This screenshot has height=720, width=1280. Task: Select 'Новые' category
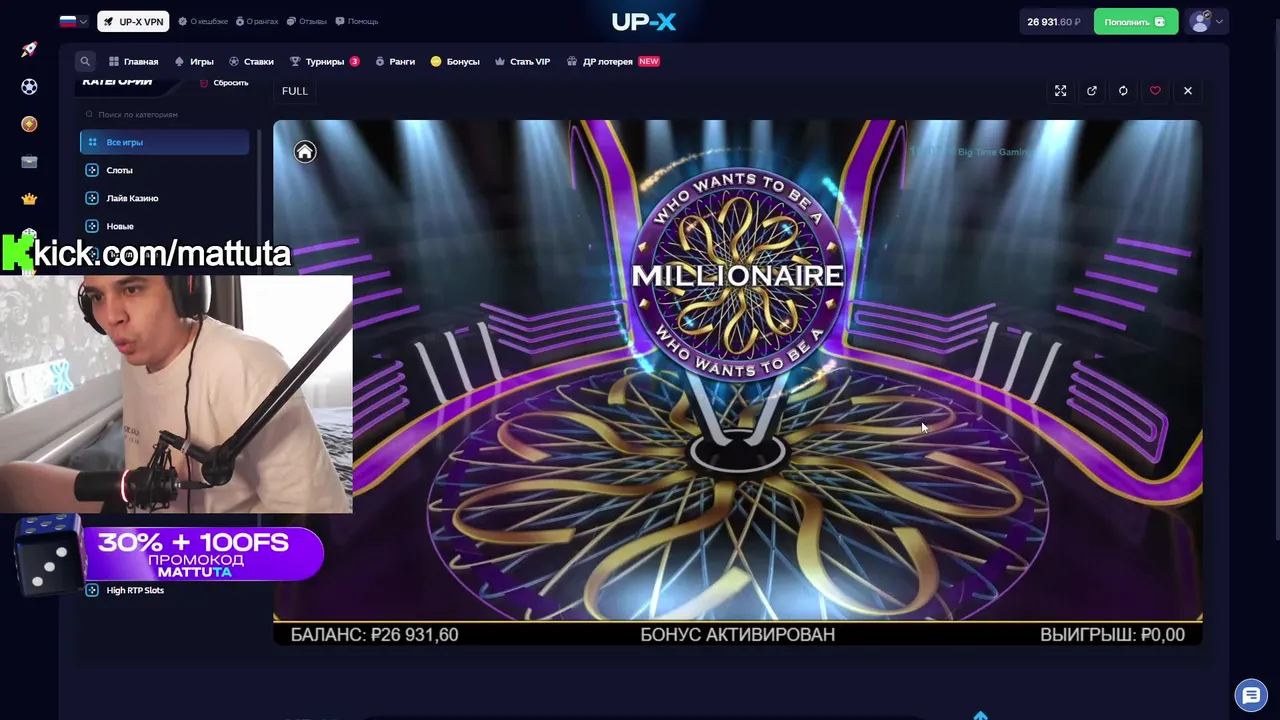(165, 226)
